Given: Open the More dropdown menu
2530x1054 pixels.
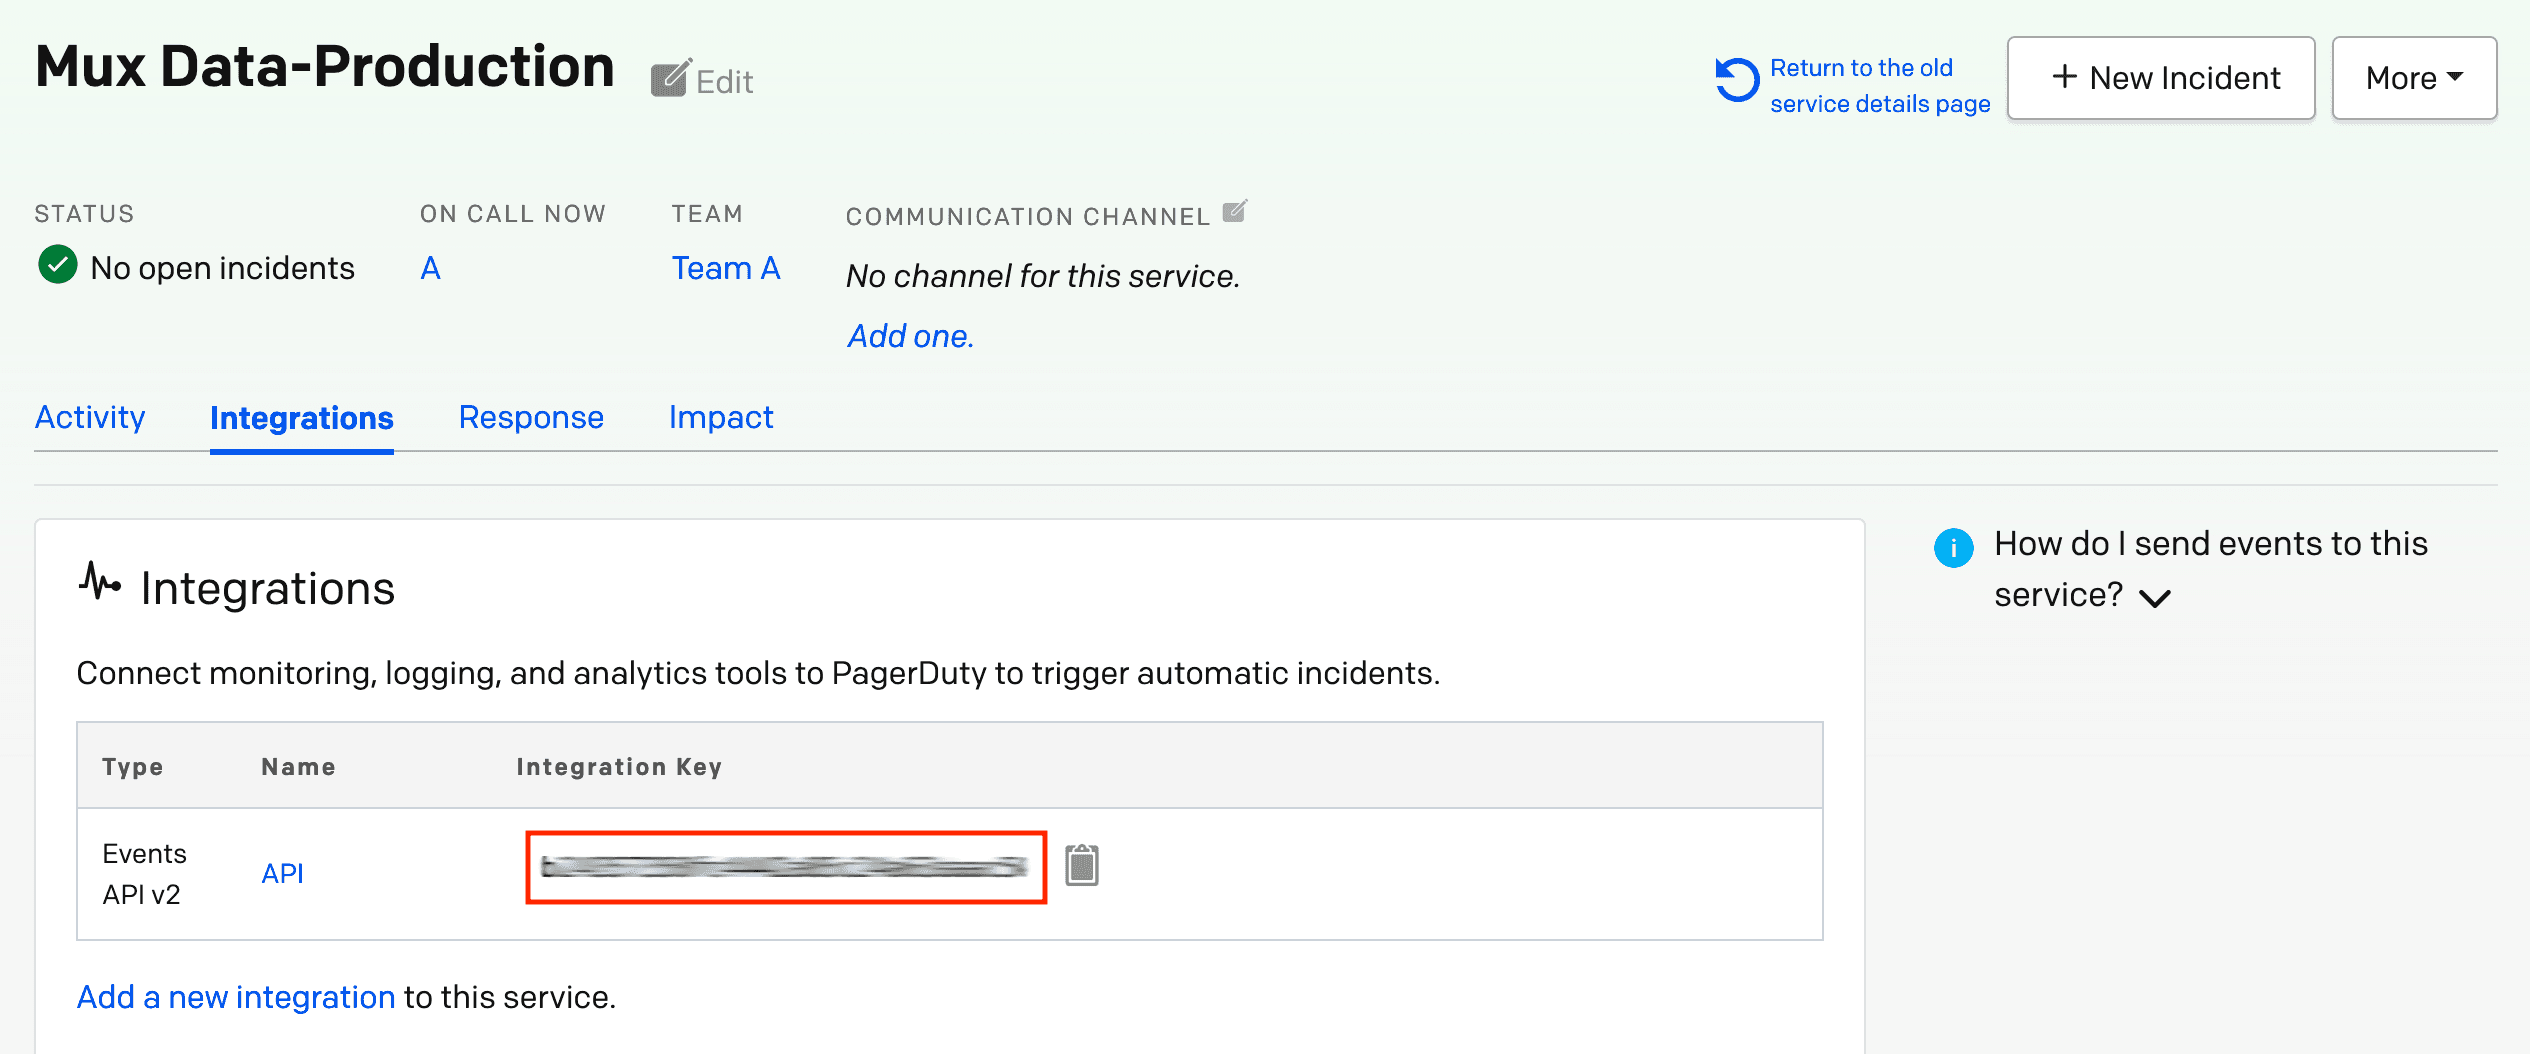Looking at the screenshot, I should [x=2413, y=78].
